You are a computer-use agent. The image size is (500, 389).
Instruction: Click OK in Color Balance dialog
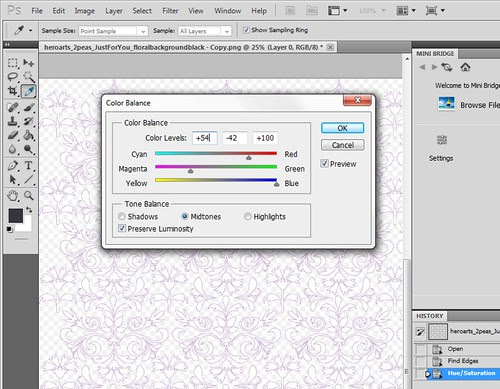coord(342,128)
